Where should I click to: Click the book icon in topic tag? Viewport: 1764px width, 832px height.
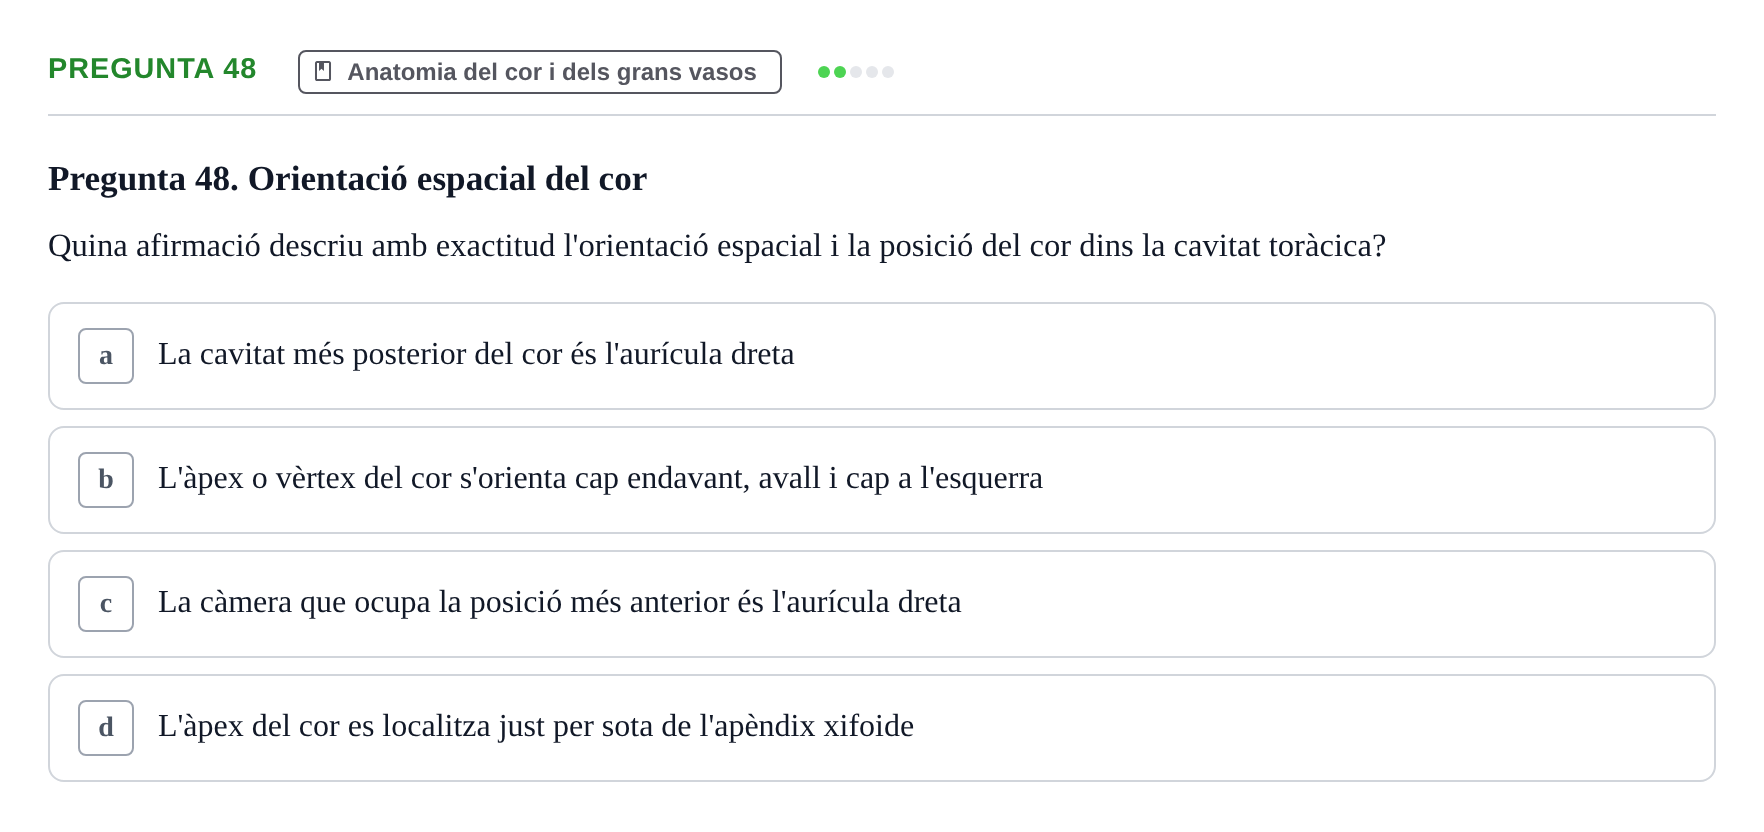323,71
